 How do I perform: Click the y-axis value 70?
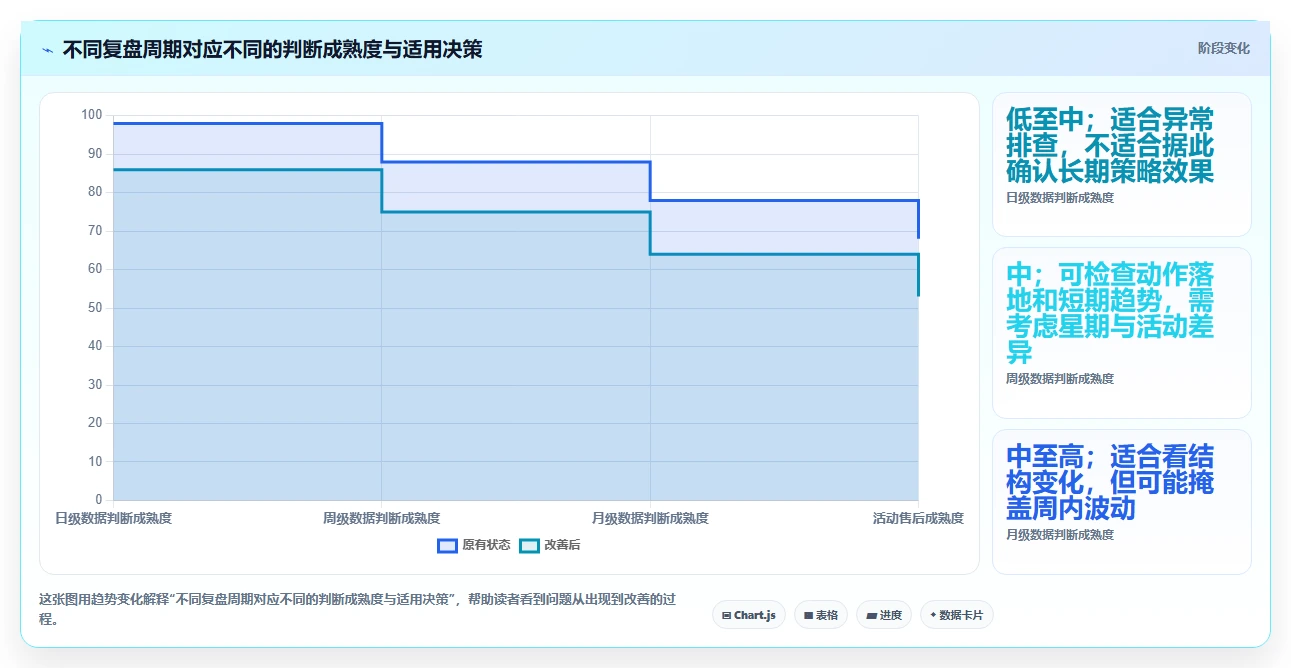point(95,230)
